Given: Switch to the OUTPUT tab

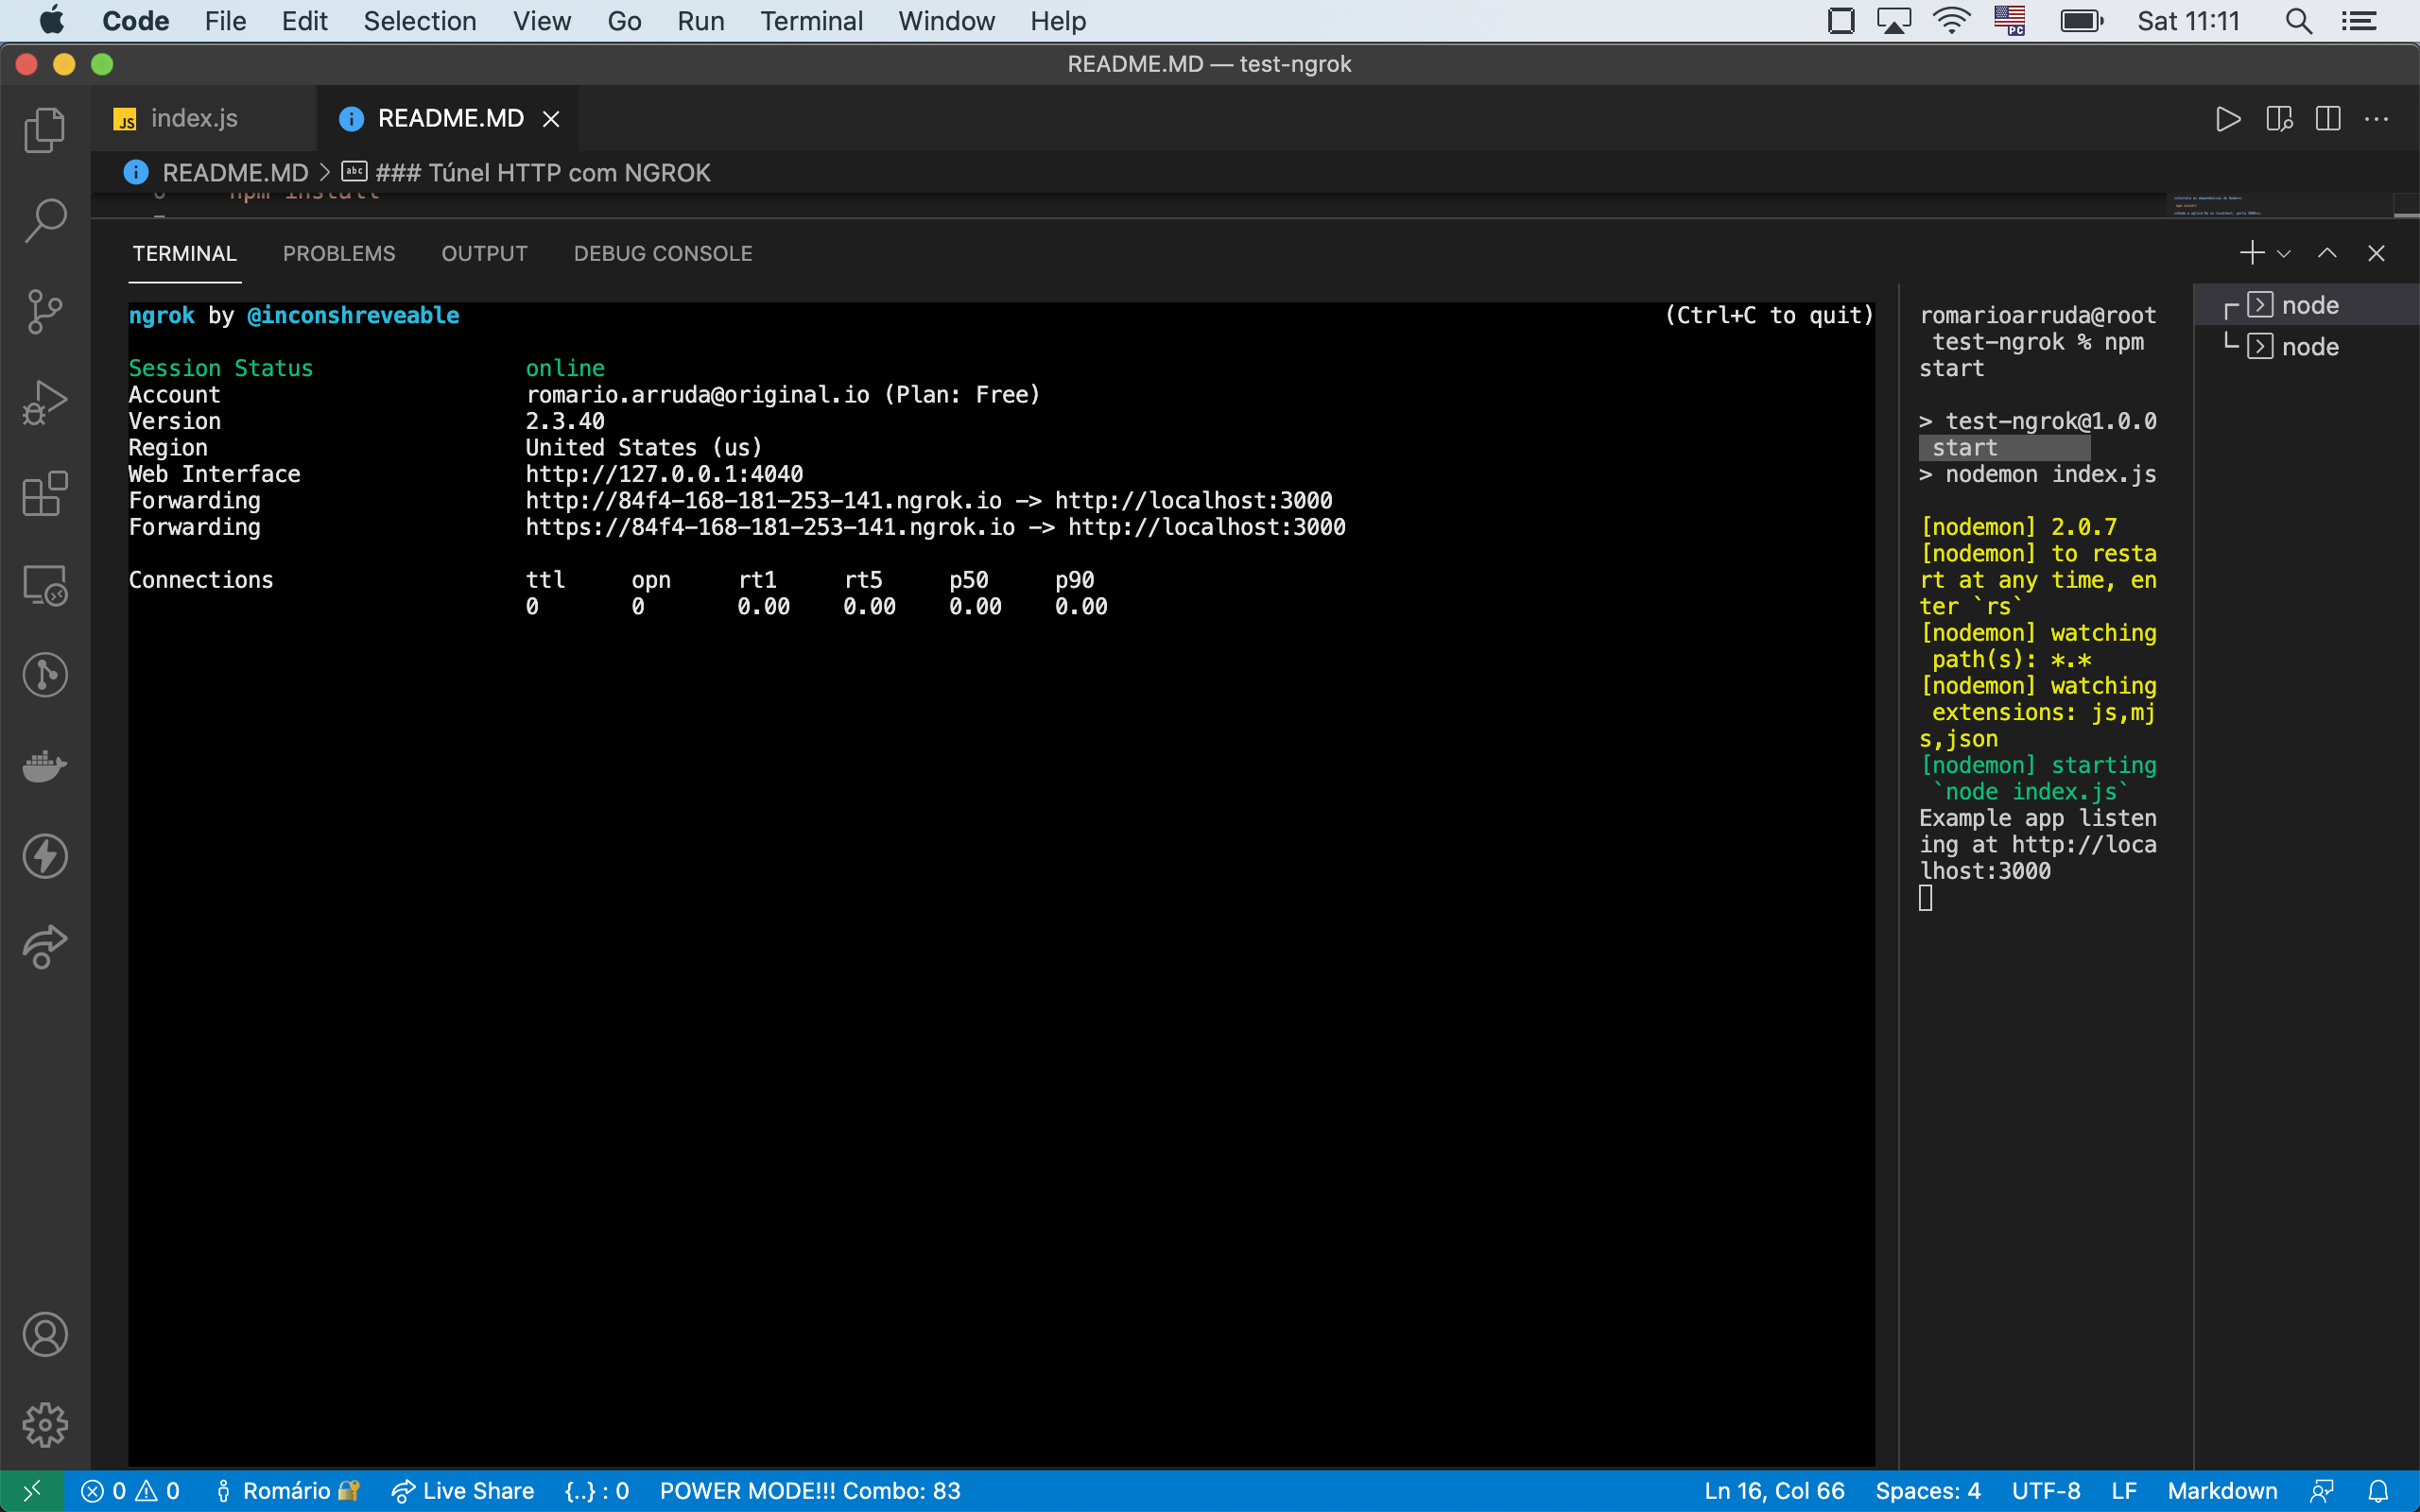Looking at the screenshot, I should tap(484, 252).
